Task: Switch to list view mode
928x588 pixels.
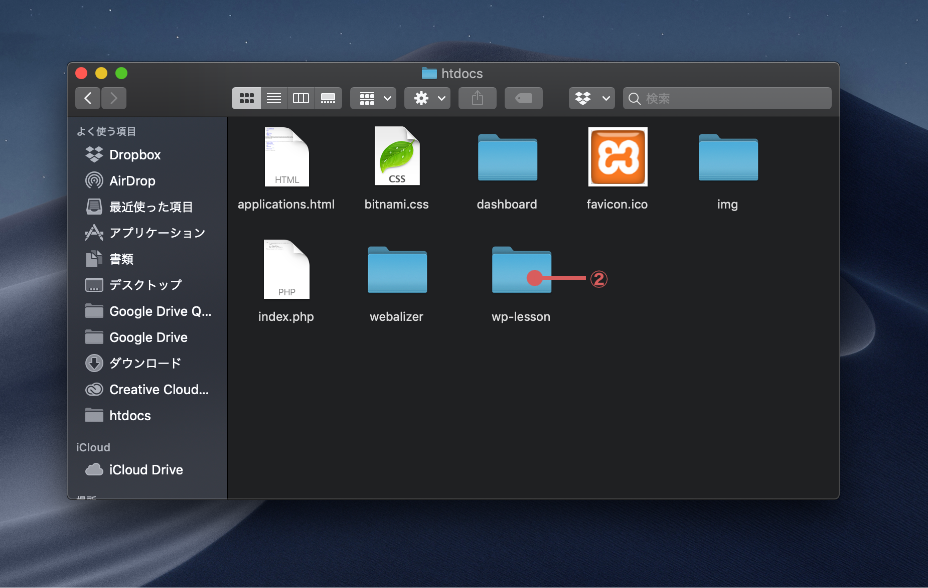Action: (273, 98)
